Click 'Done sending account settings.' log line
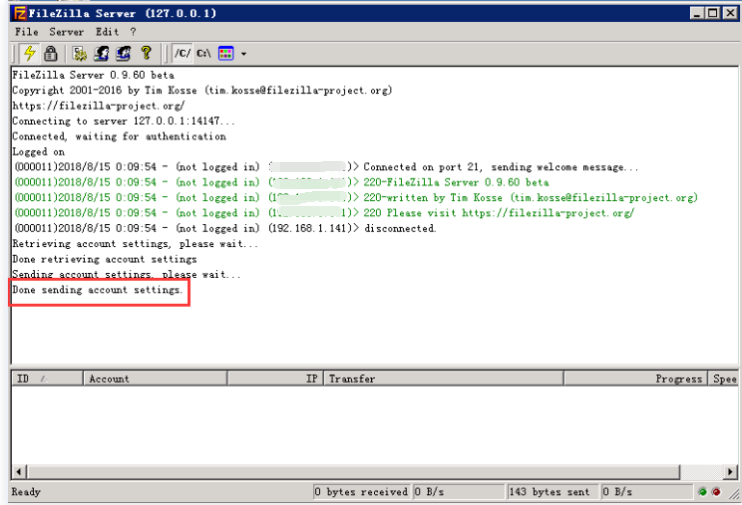 tap(97, 290)
